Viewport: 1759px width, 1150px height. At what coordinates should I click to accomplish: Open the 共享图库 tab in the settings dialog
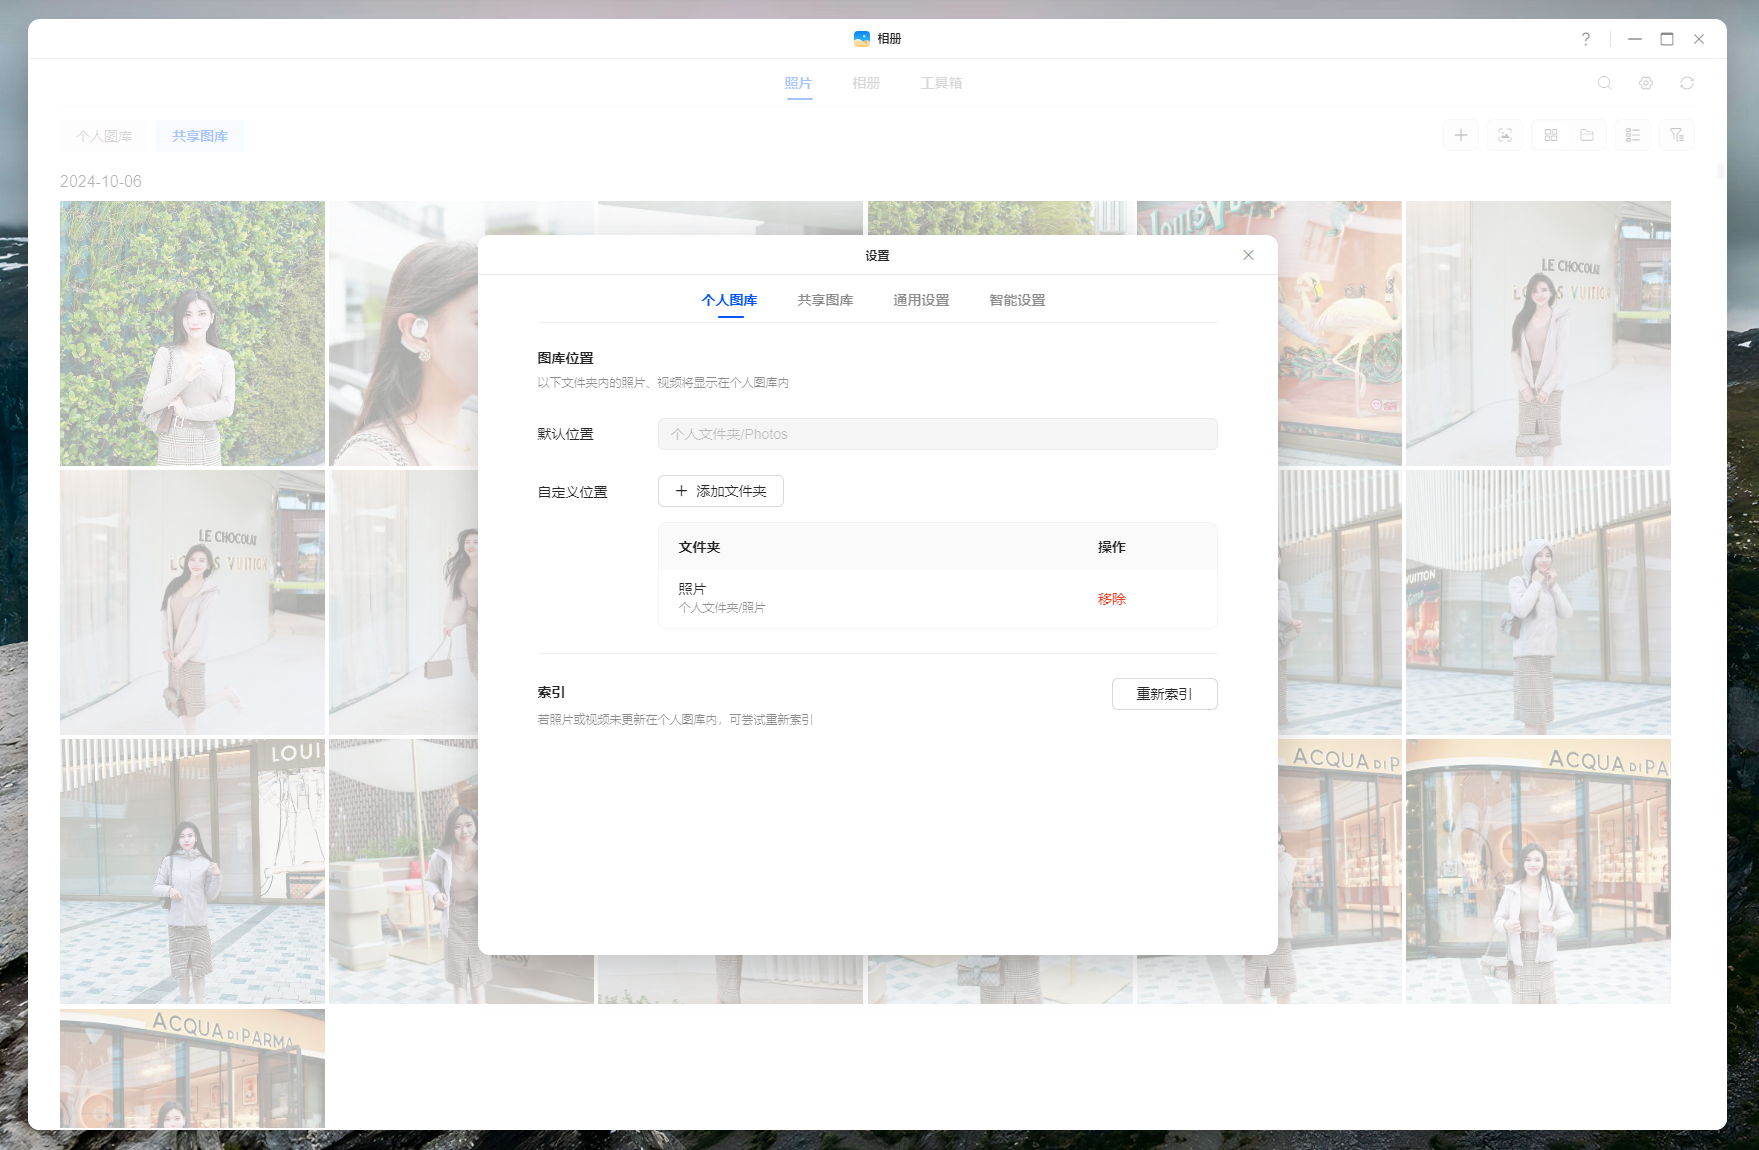pyautogui.click(x=826, y=300)
